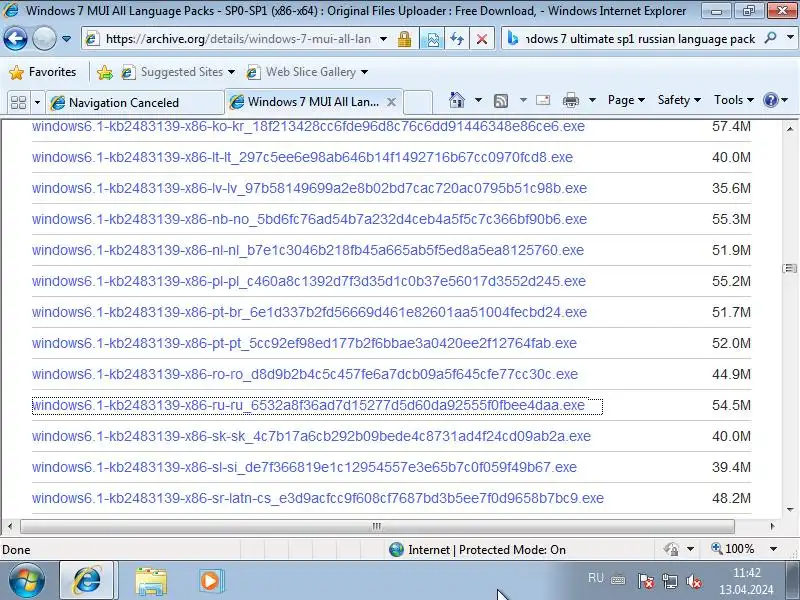
Task: Click the security lock icon in address bar
Action: pos(404,39)
